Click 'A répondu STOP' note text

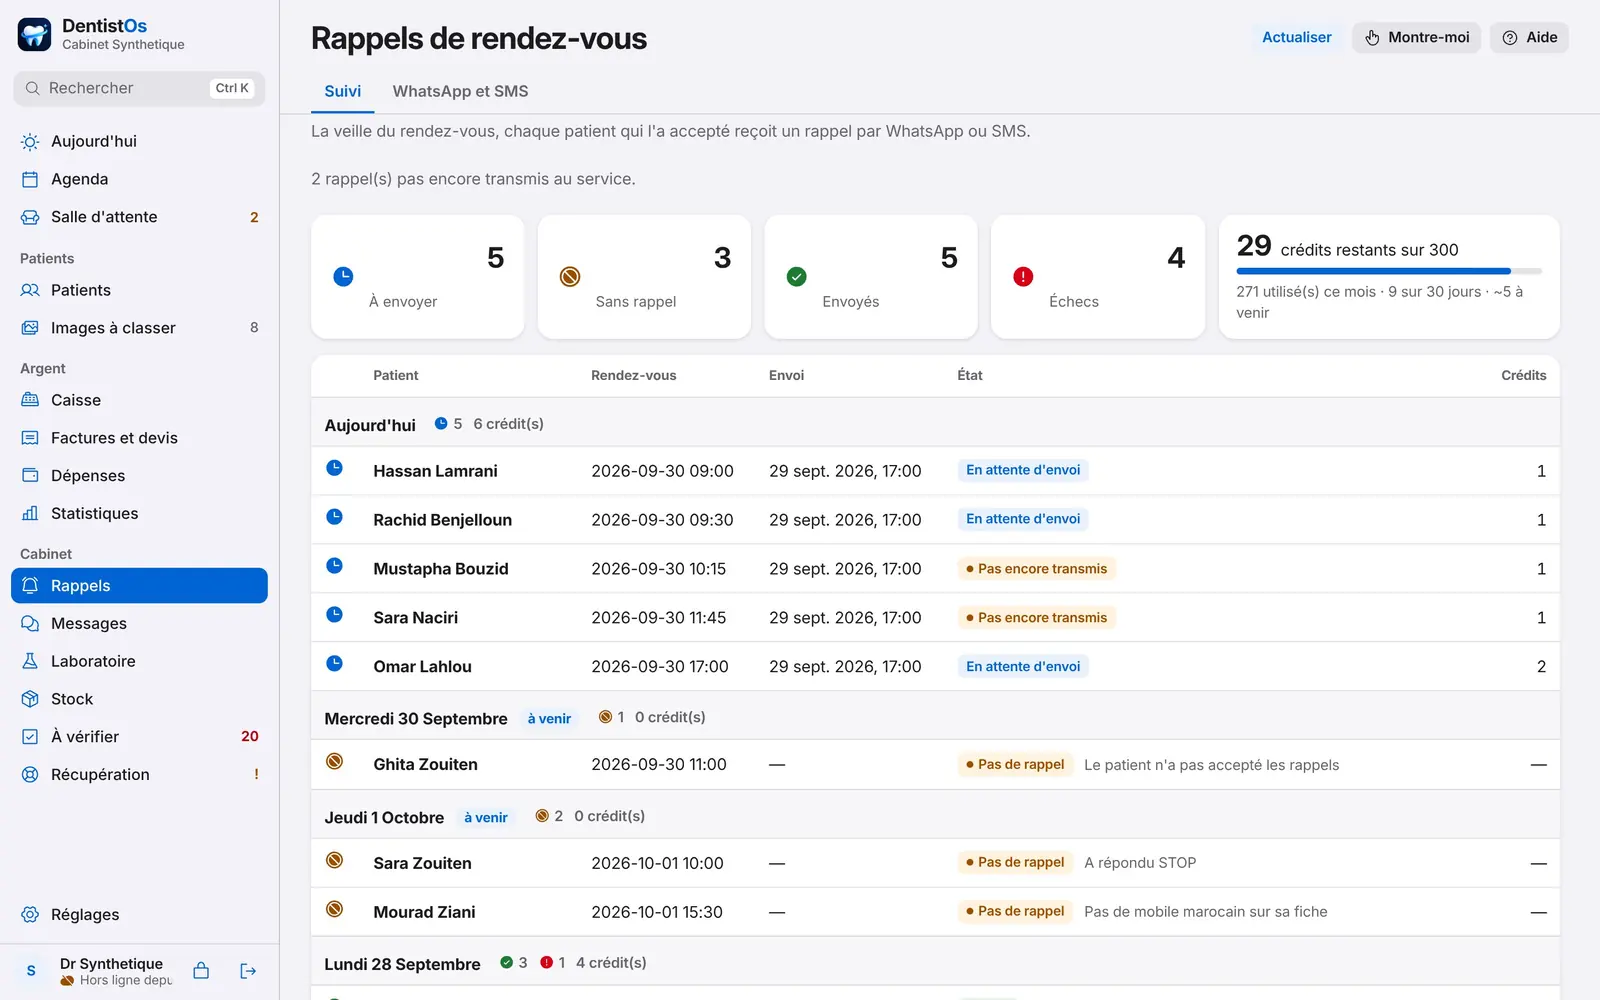1140,863
